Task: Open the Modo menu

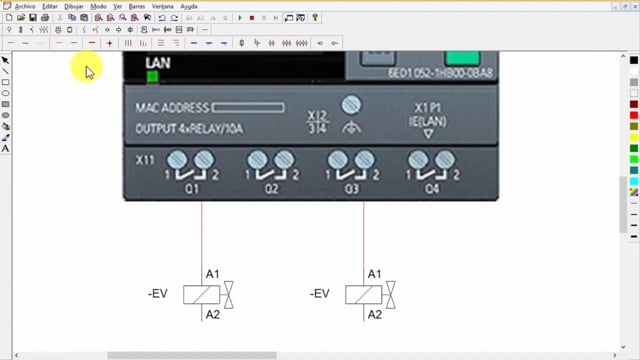Action: (98, 7)
